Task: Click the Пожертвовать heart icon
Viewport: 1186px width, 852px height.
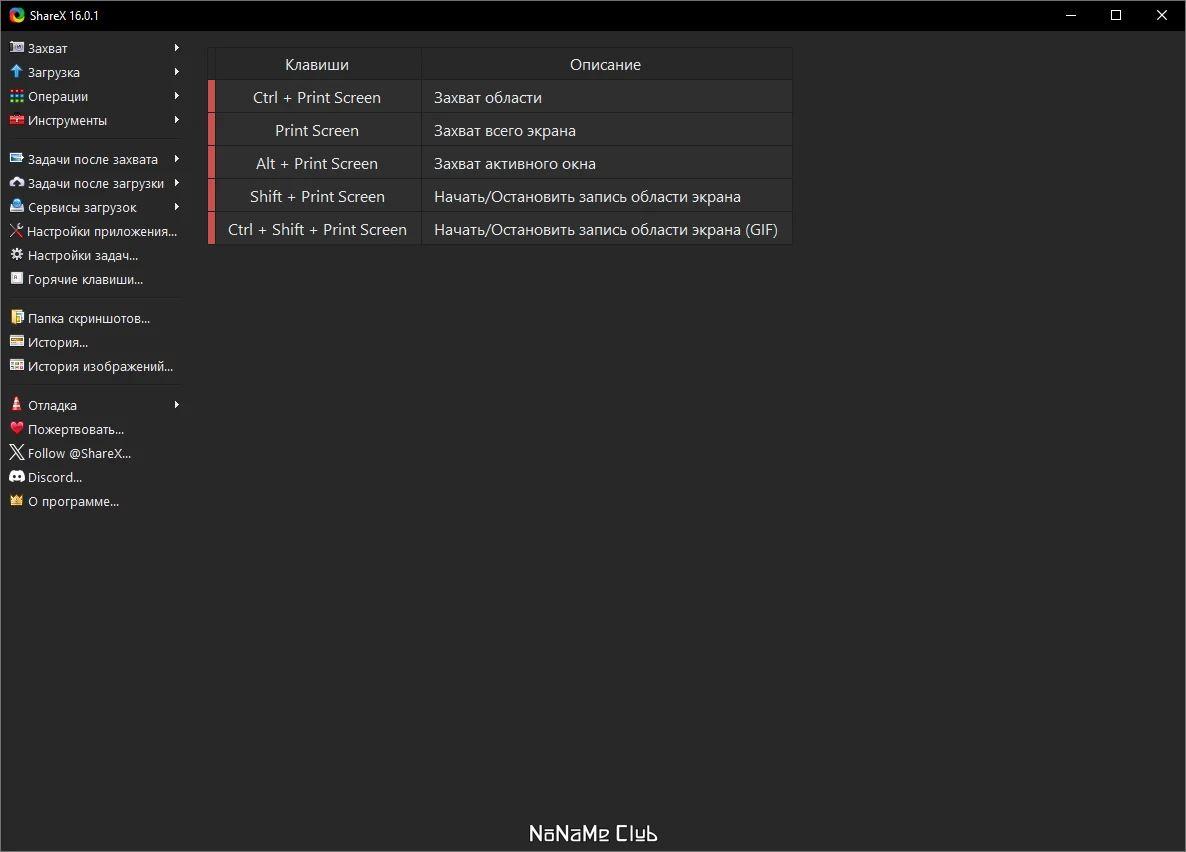Action: pyautogui.click(x=17, y=428)
